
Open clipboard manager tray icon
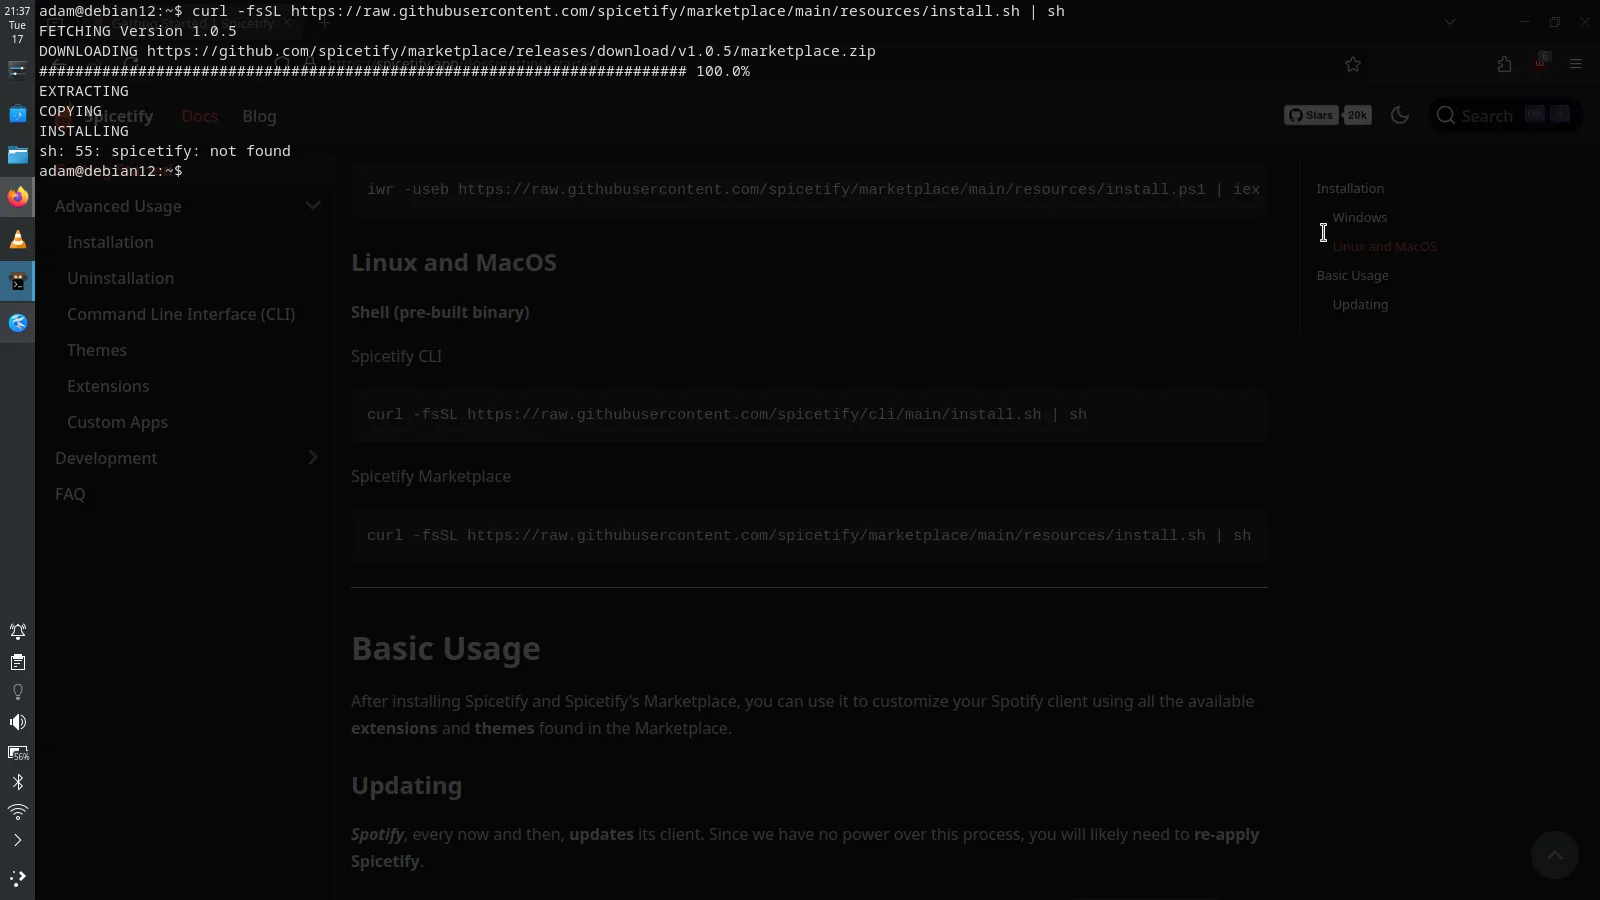[x=17, y=662]
